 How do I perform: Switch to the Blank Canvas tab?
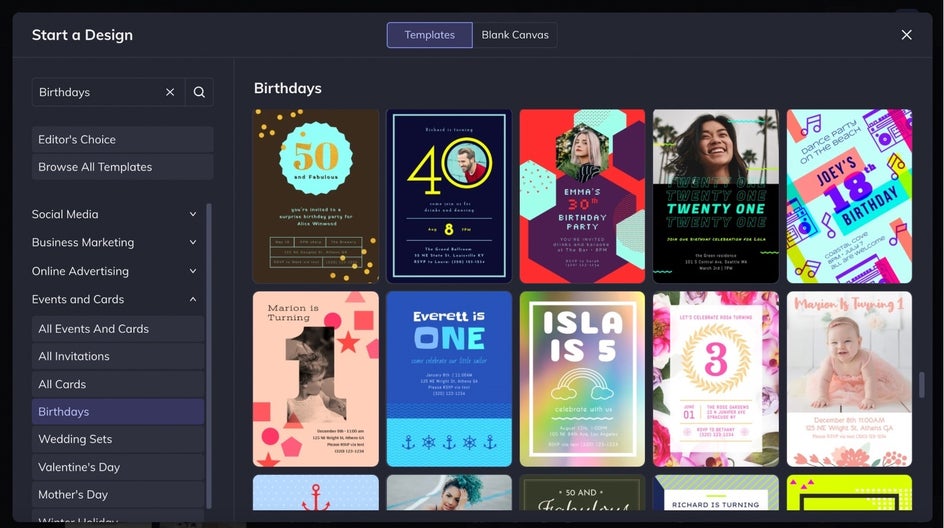(514, 35)
